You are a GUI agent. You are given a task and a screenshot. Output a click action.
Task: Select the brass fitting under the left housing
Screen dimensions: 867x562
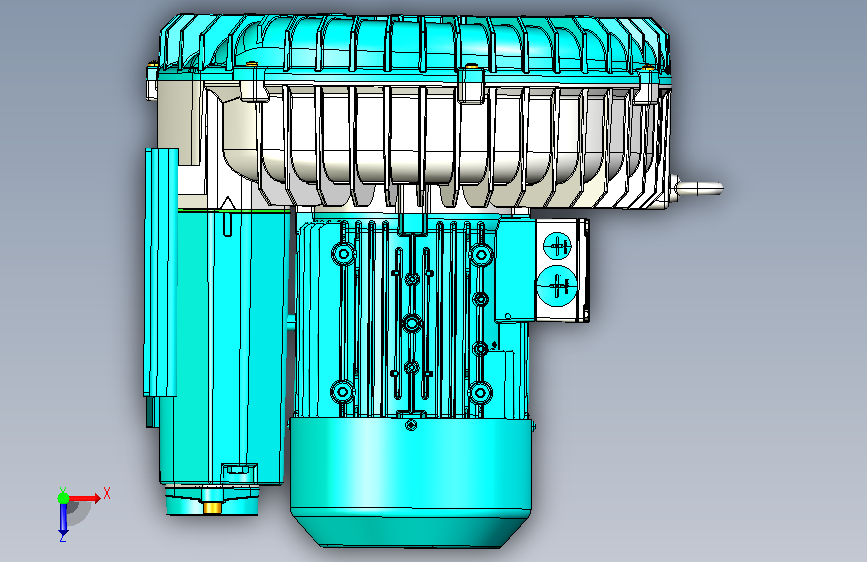coord(212,508)
